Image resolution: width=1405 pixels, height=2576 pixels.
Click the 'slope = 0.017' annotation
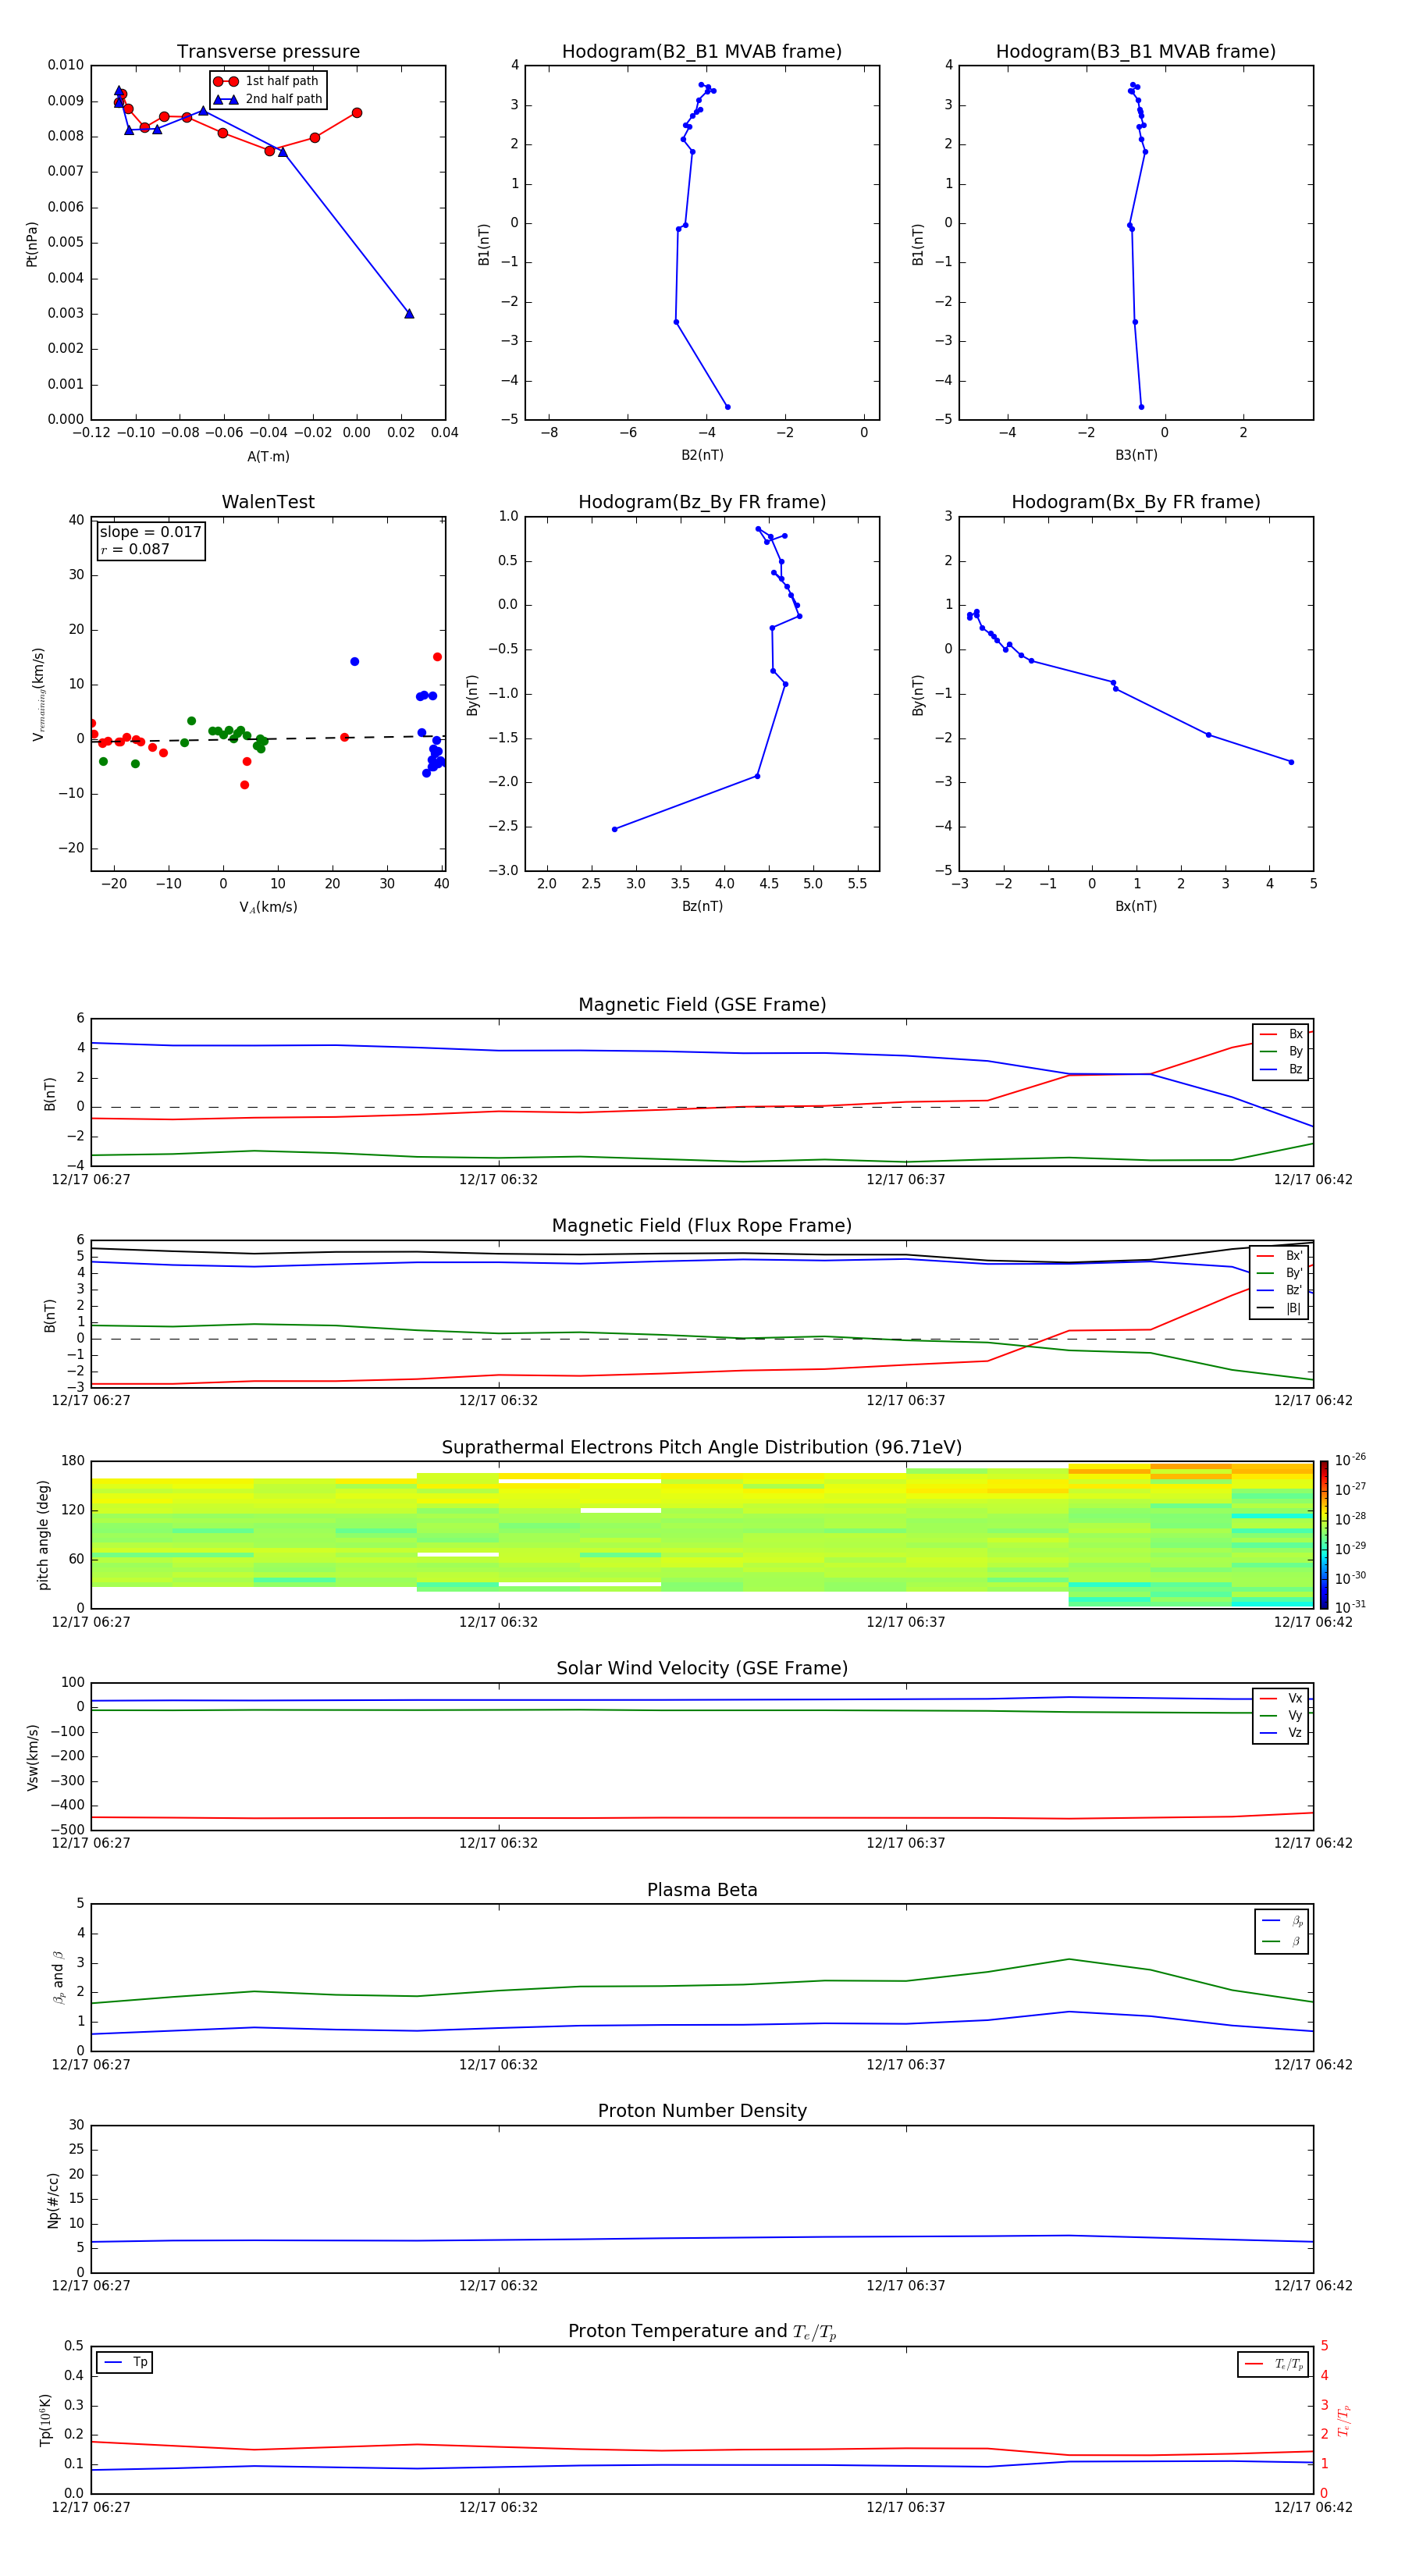150,532
